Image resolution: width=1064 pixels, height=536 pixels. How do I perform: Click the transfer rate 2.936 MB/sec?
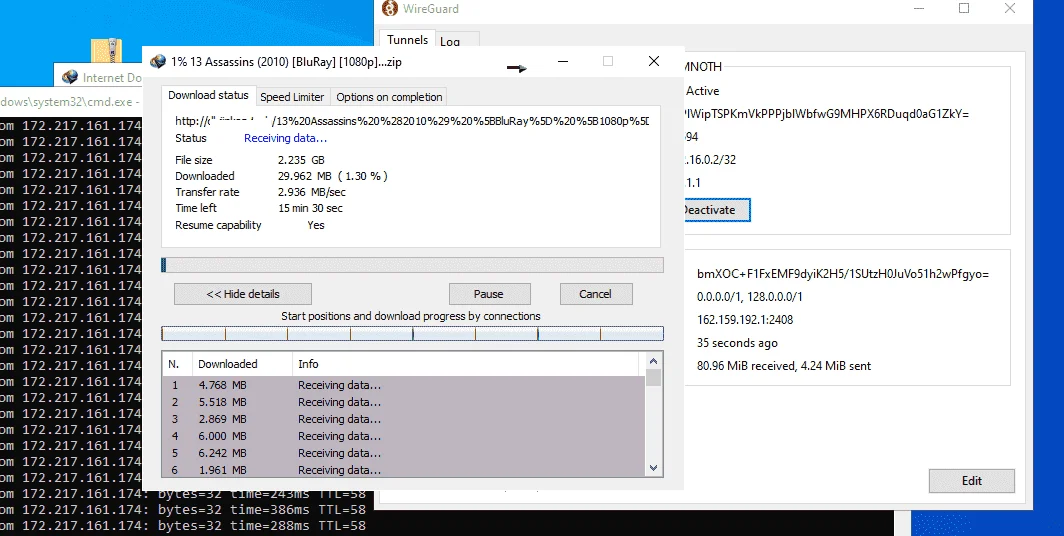pyautogui.click(x=312, y=193)
